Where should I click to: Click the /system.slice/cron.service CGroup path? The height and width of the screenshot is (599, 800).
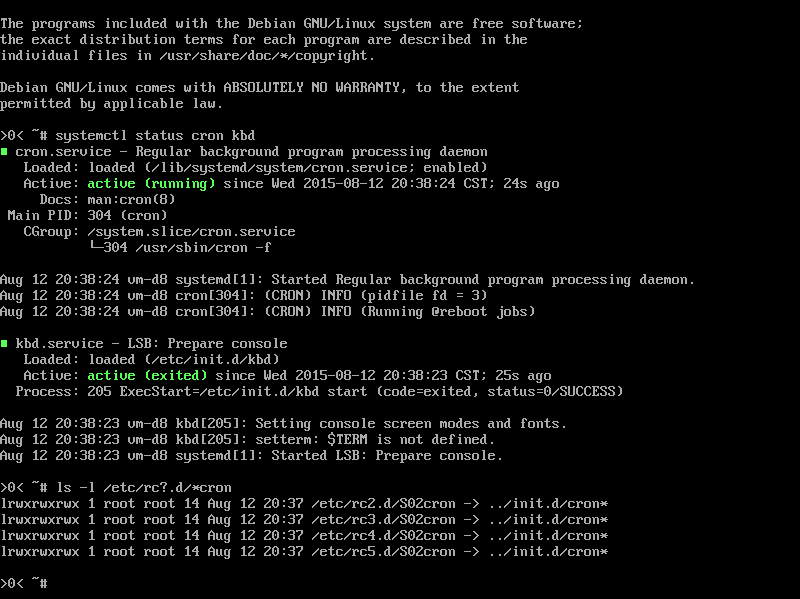(191, 232)
